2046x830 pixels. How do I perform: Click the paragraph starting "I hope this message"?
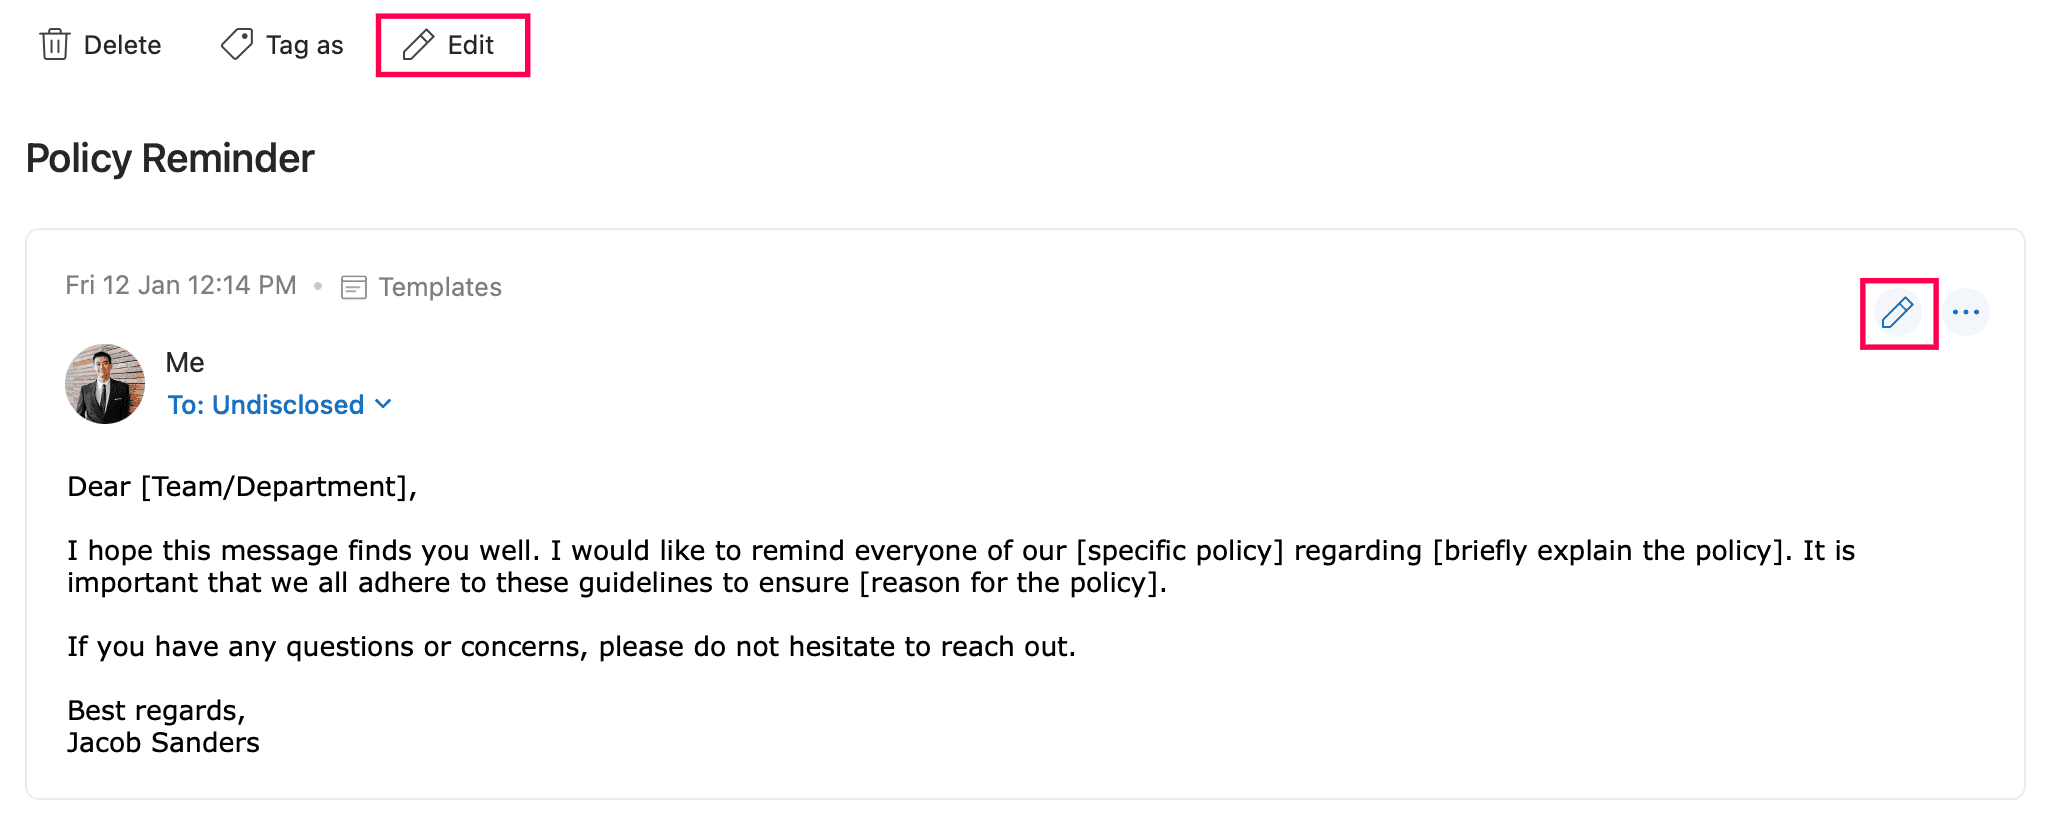pyautogui.click(x=960, y=566)
